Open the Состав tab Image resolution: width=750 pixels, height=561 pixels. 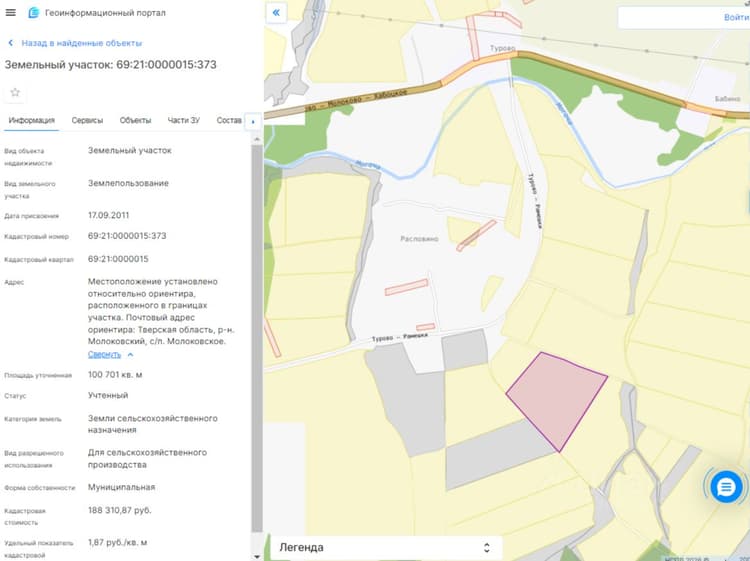pyautogui.click(x=229, y=120)
